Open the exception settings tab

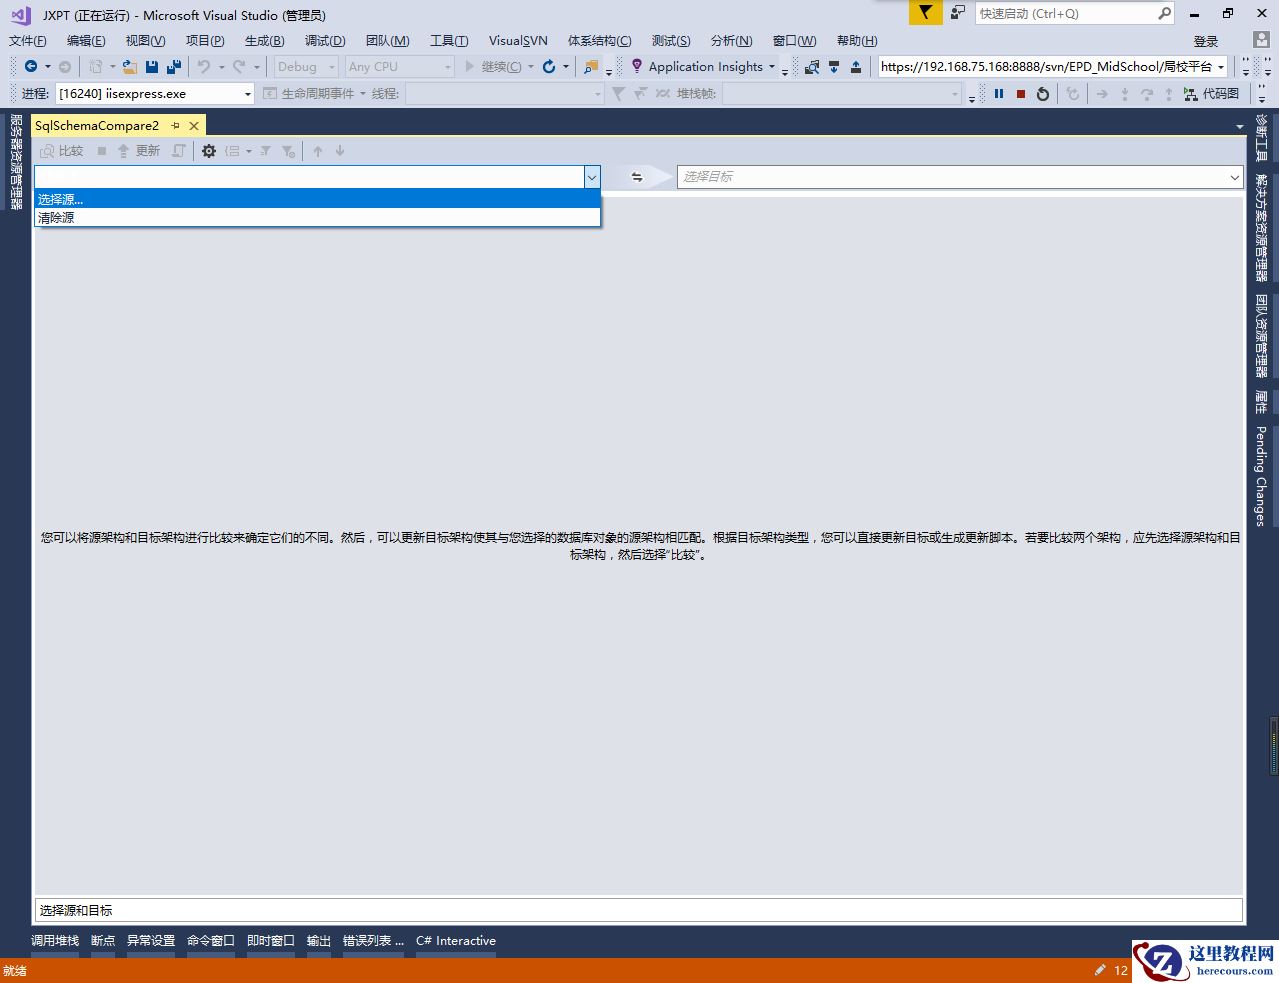tap(151, 941)
